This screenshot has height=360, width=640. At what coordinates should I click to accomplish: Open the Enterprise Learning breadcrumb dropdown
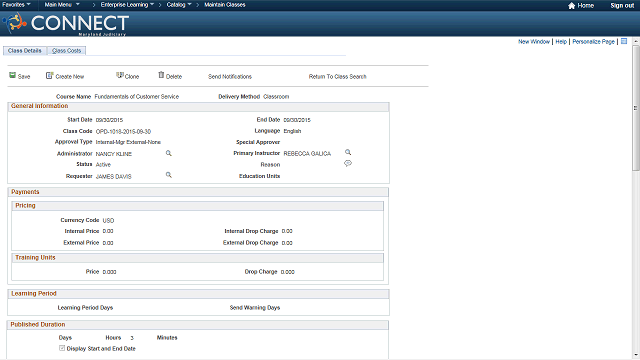[x=127, y=5]
